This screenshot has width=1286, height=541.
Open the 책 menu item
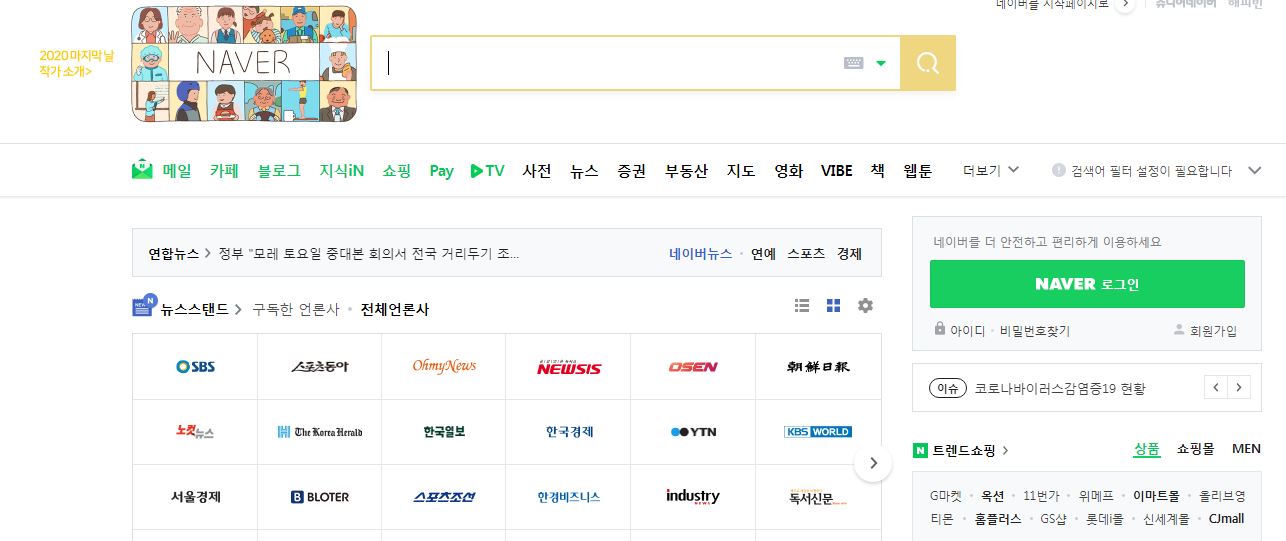(877, 171)
